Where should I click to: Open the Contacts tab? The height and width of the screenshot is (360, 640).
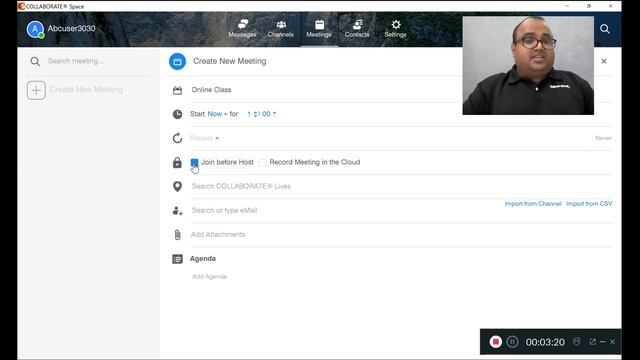click(357, 29)
